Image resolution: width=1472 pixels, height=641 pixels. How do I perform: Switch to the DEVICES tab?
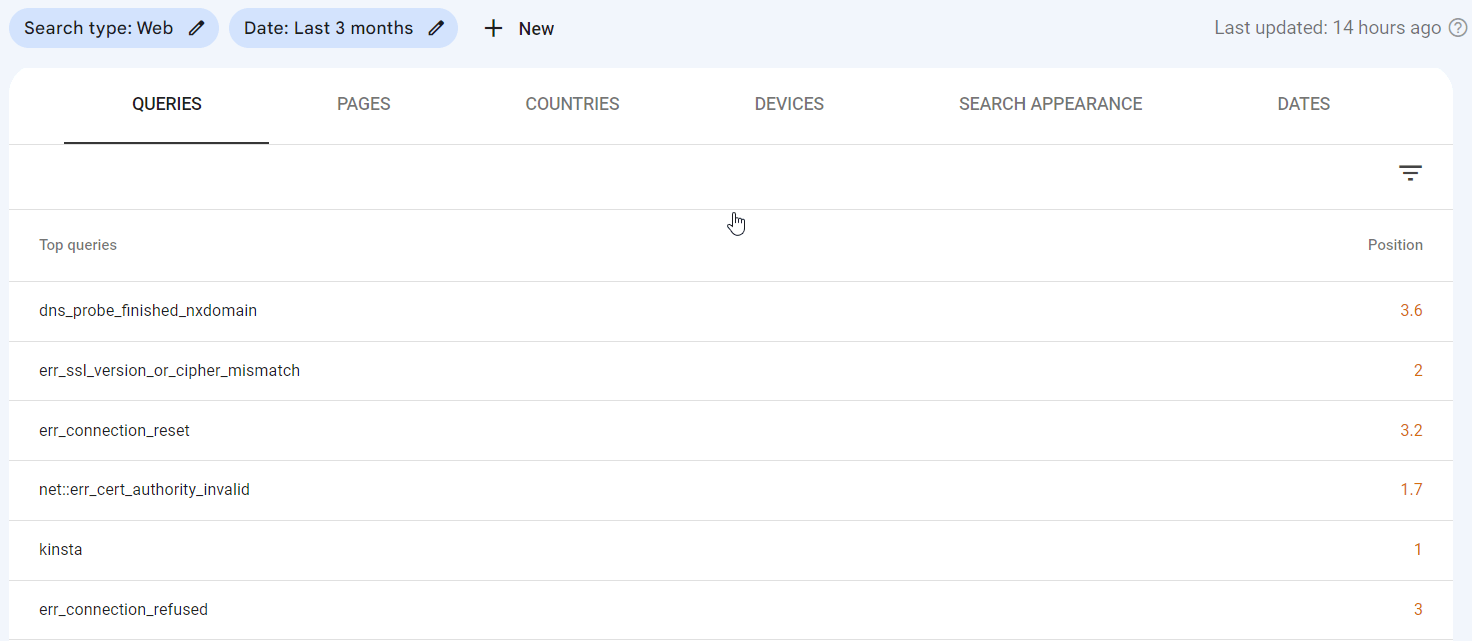pos(789,103)
